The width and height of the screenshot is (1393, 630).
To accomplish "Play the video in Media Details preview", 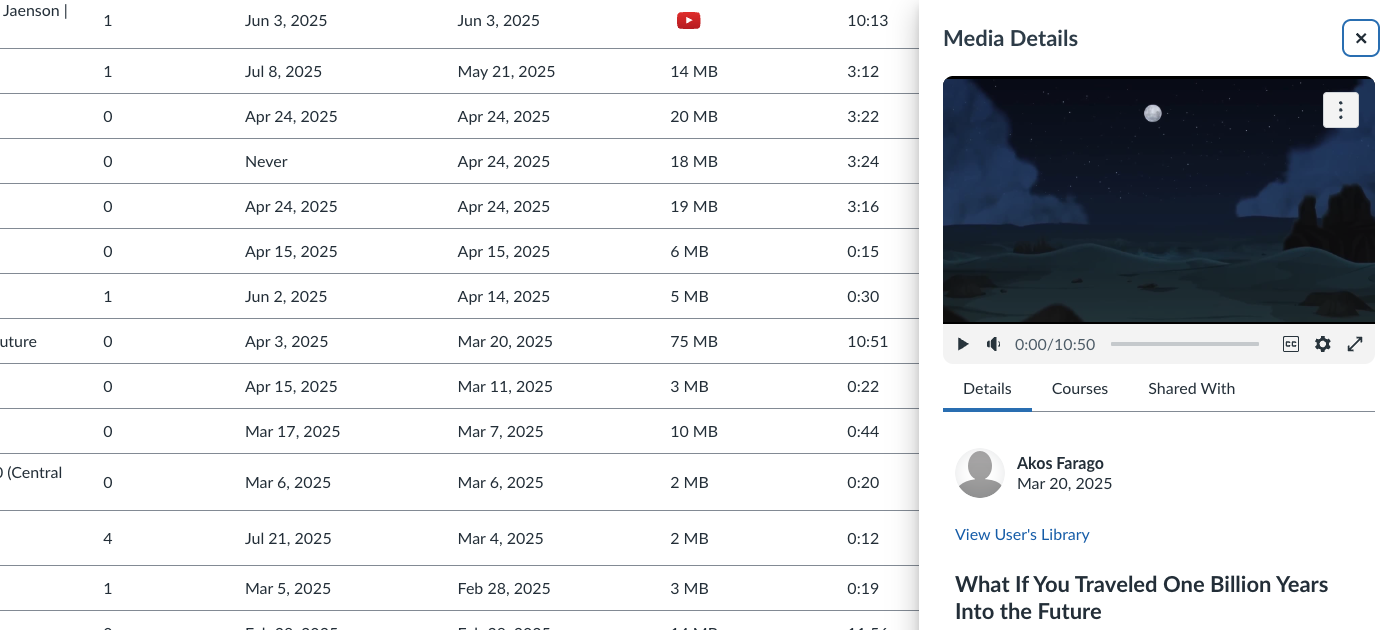I will [x=962, y=344].
